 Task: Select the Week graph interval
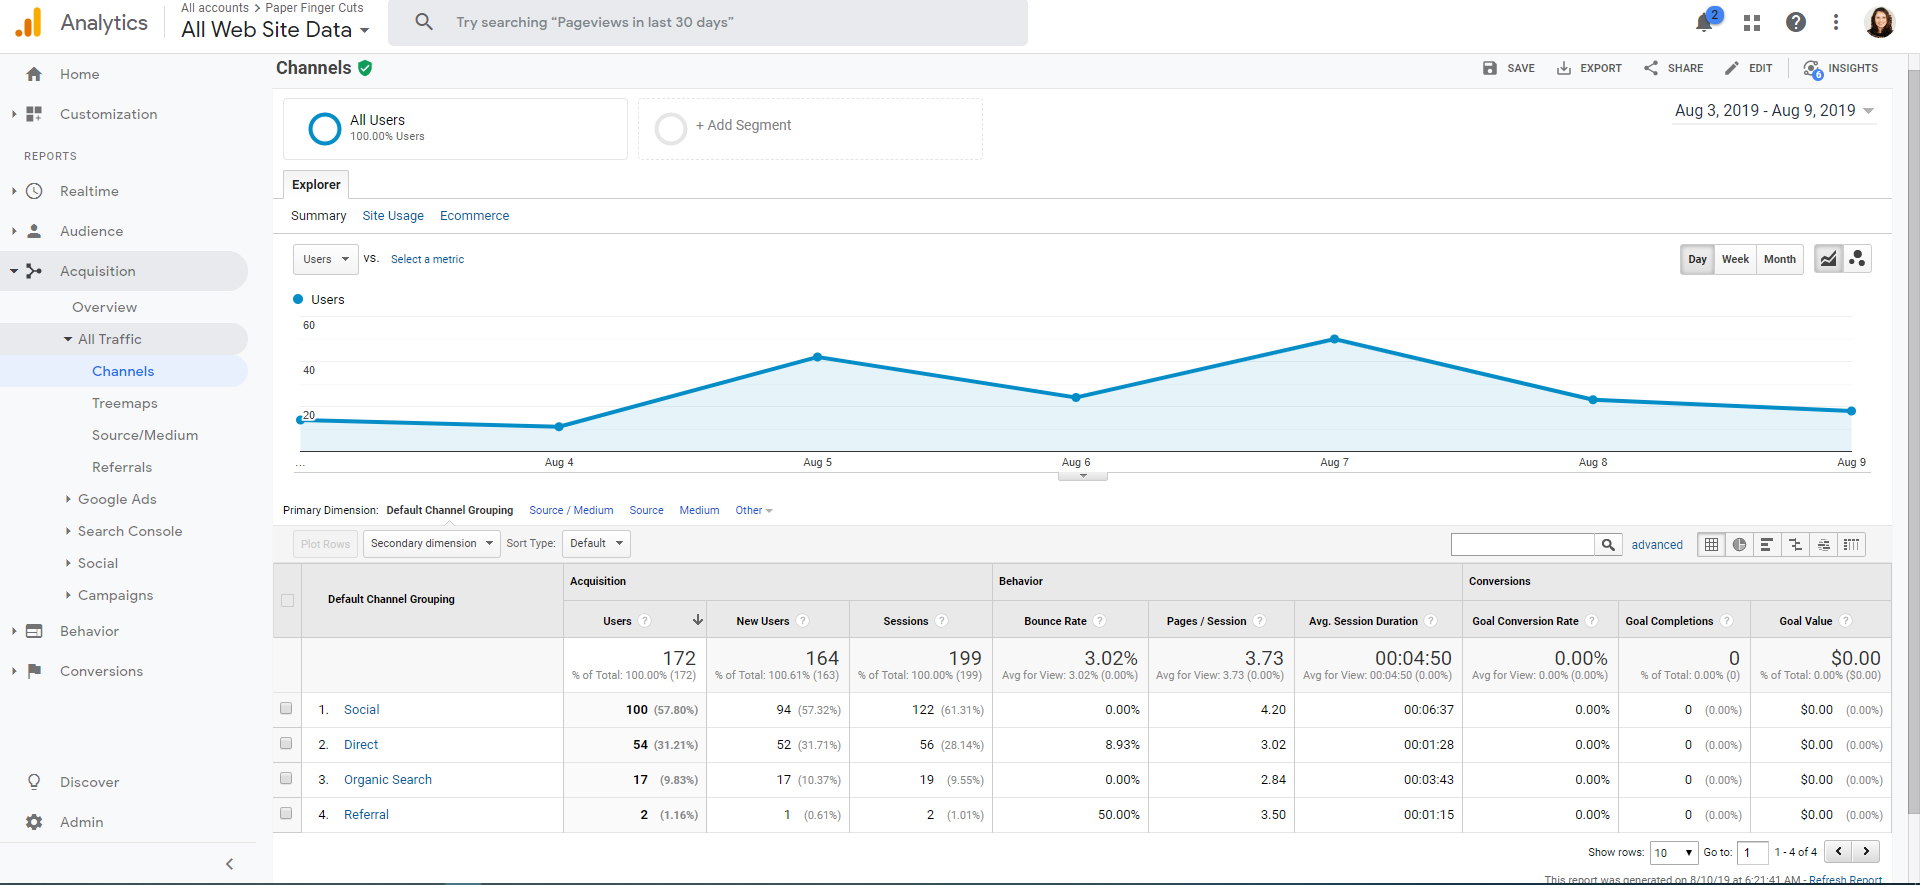(1735, 259)
